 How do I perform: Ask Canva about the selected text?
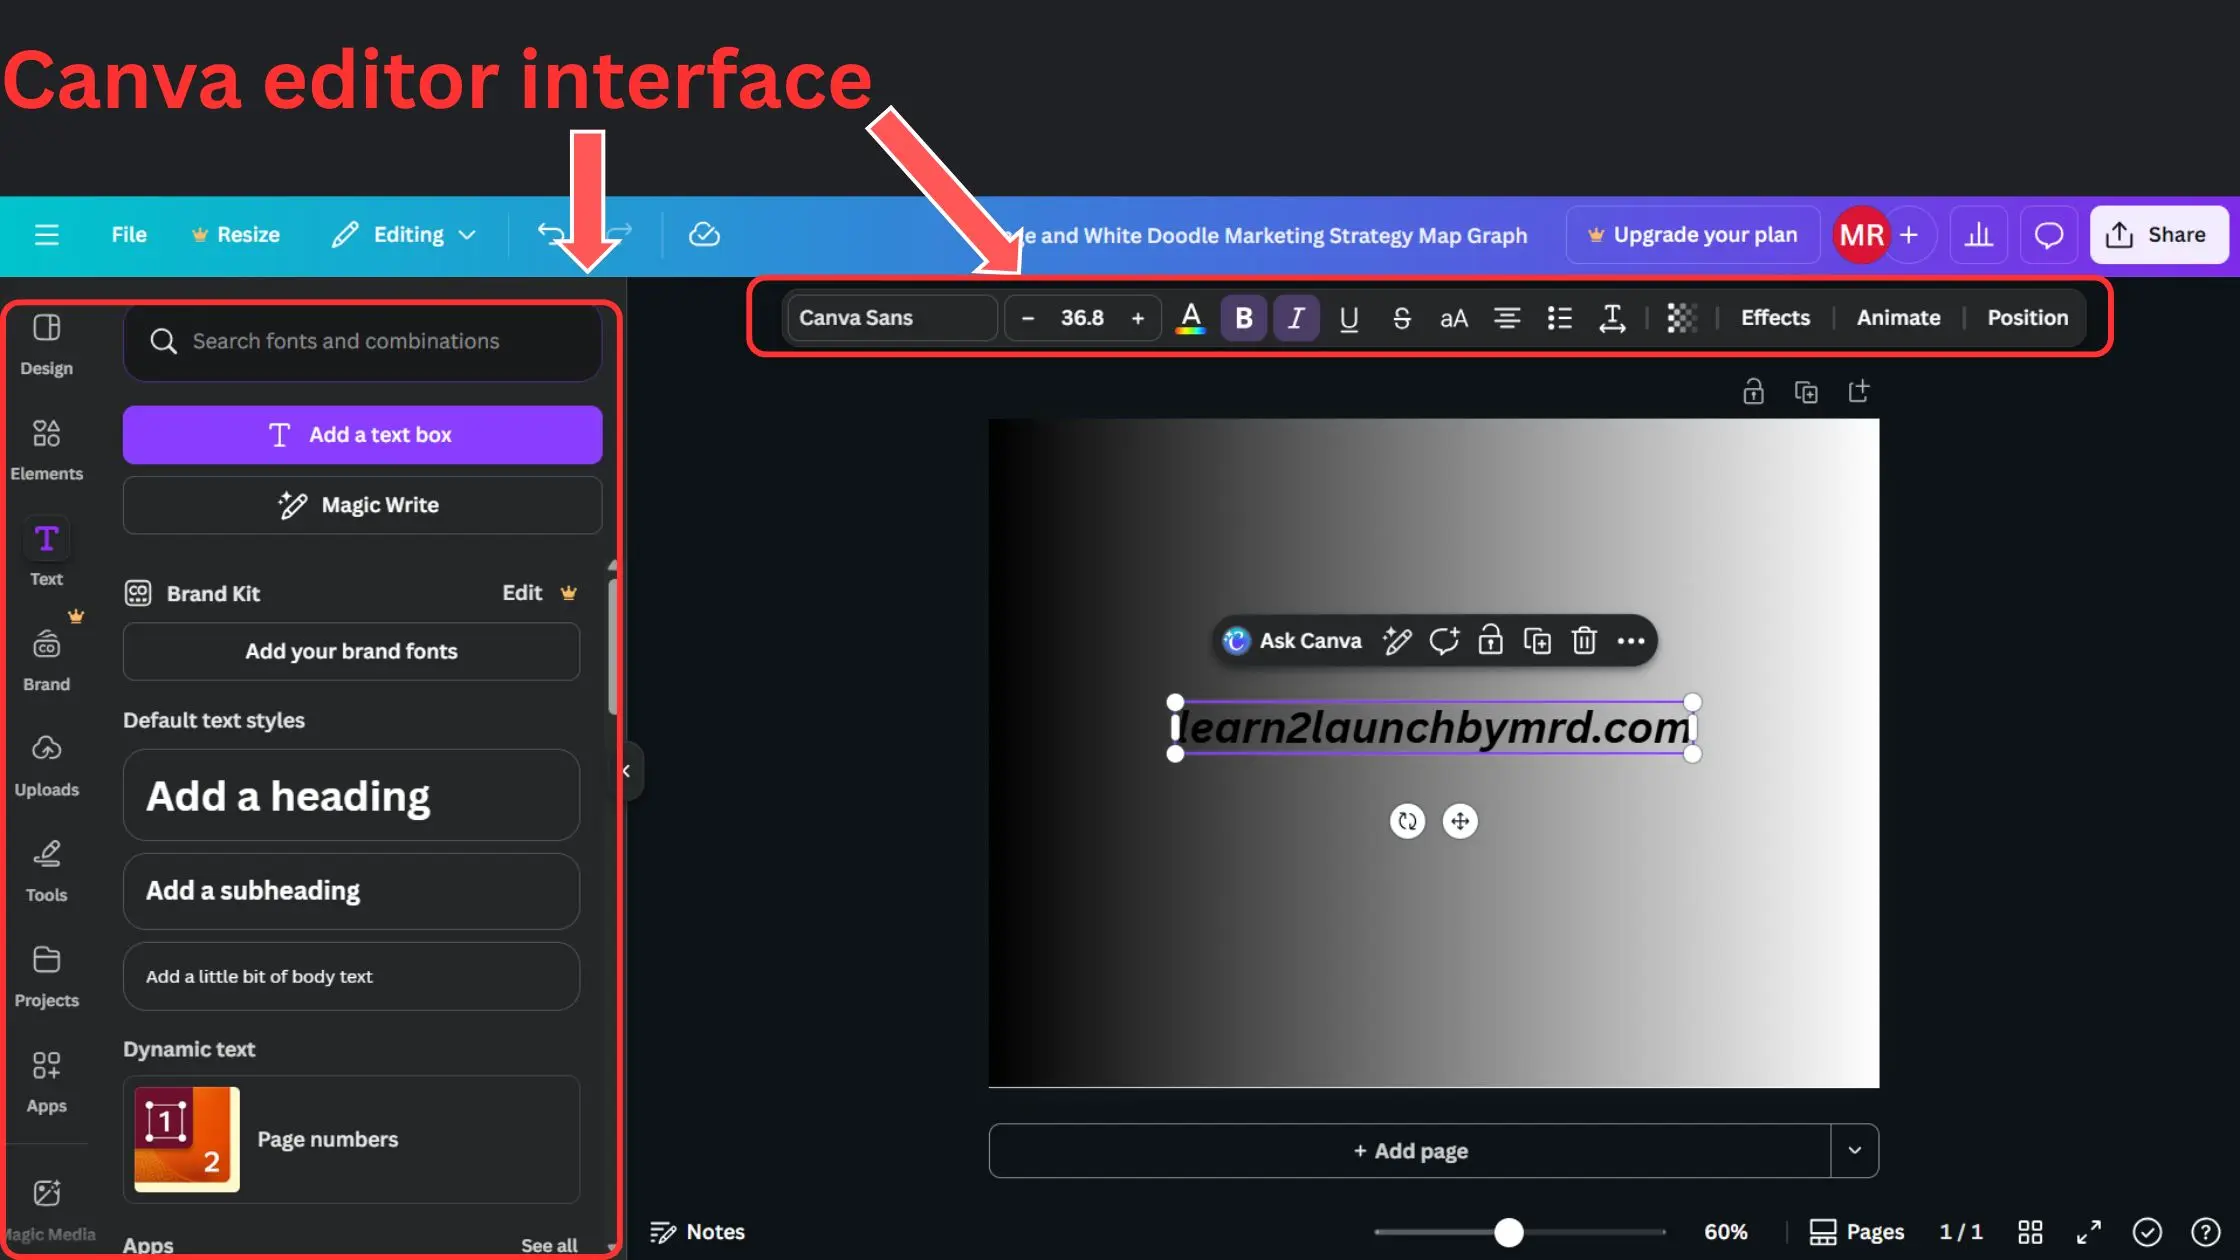tap(1292, 640)
